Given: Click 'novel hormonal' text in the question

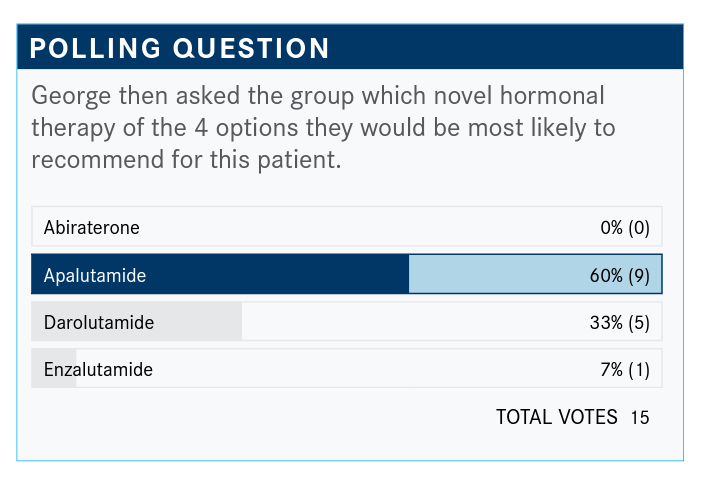Looking at the screenshot, I should 530,97.
